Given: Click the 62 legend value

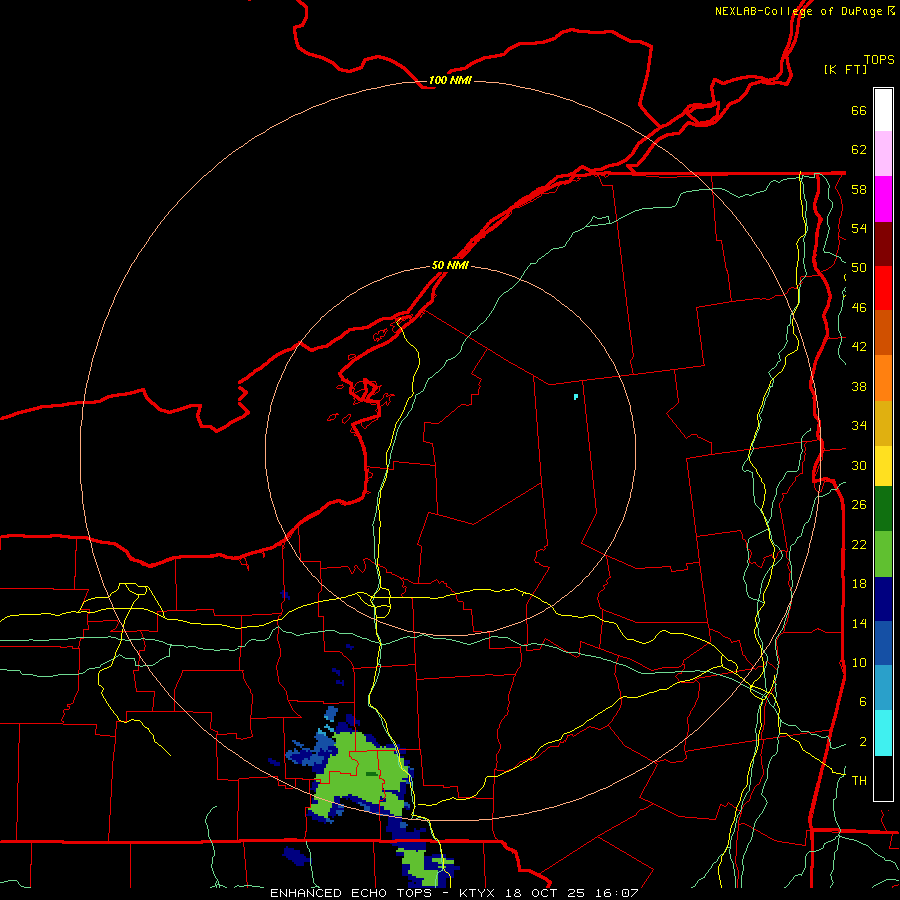Looking at the screenshot, I should pos(859,150).
